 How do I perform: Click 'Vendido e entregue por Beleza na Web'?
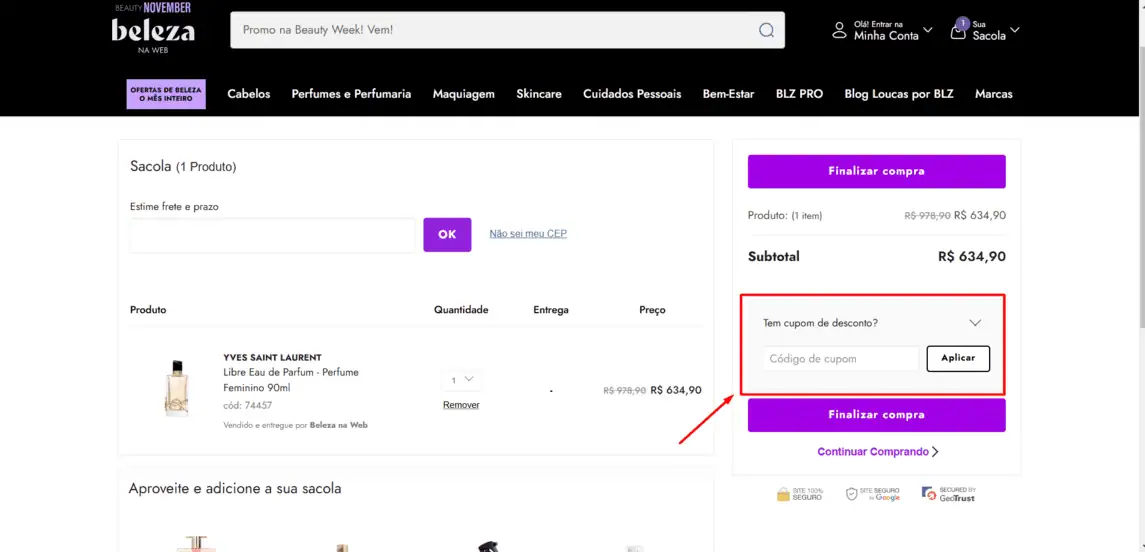295,425
